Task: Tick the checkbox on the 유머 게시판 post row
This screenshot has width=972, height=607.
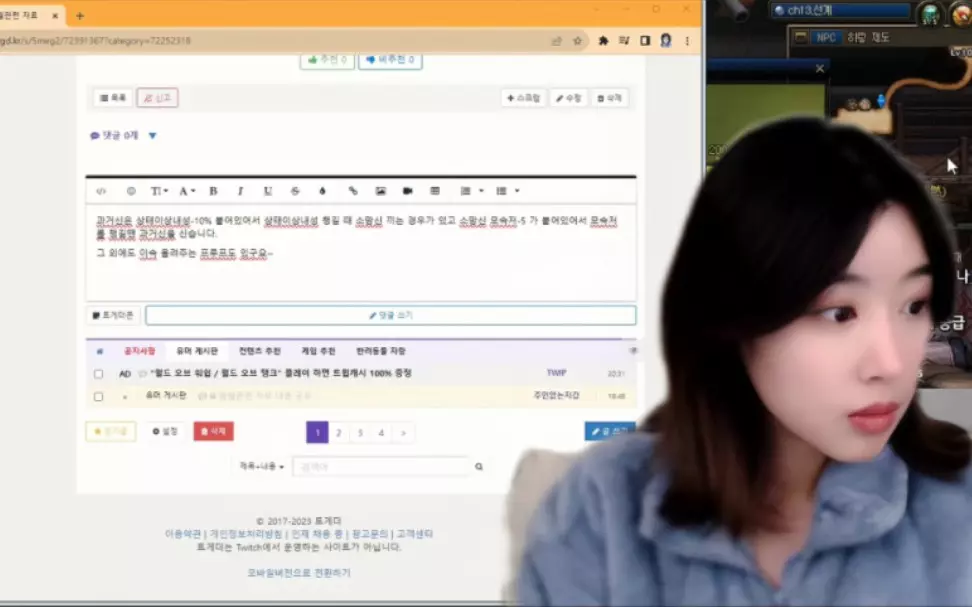Action: (x=99, y=397)
